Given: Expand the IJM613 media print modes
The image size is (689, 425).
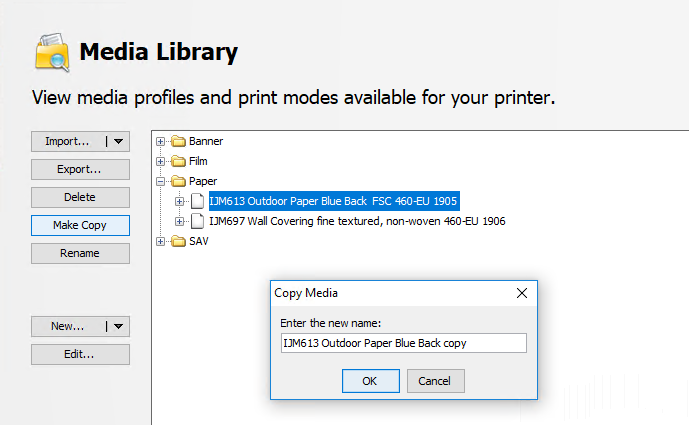Looking at the screenshot, I should click(x=180, y=201).
